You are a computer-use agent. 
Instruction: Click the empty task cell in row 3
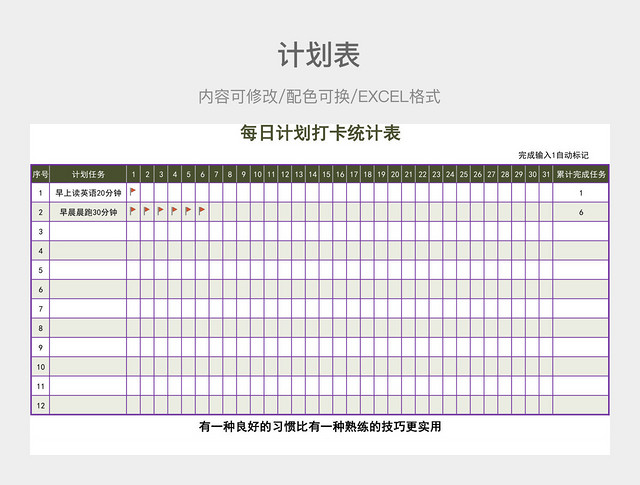(88, 231)
